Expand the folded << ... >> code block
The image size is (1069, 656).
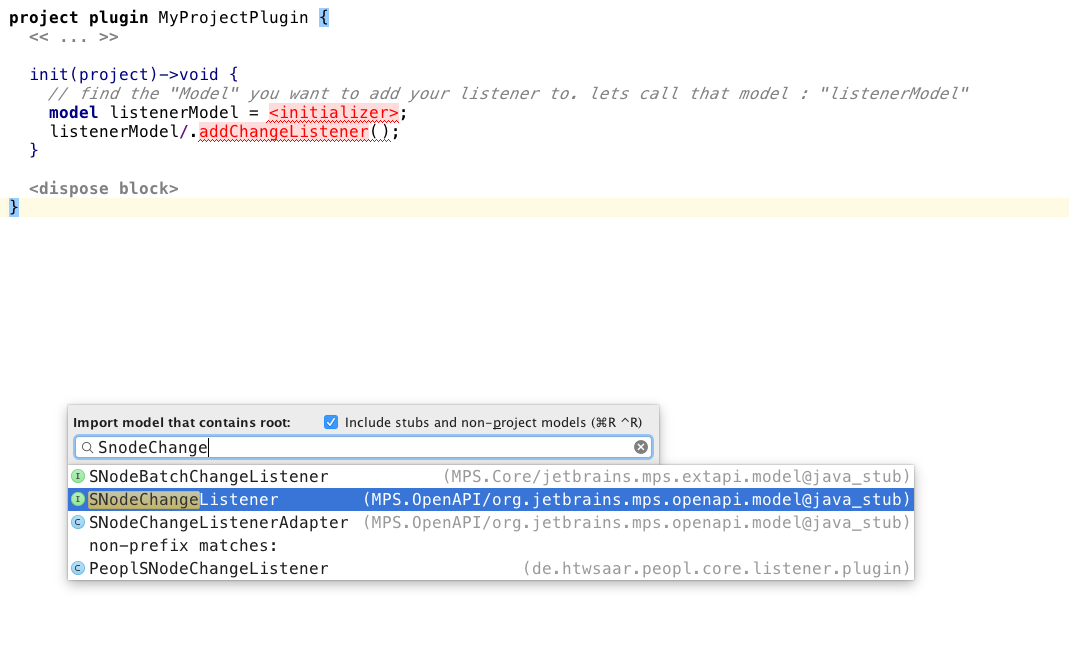73,37
